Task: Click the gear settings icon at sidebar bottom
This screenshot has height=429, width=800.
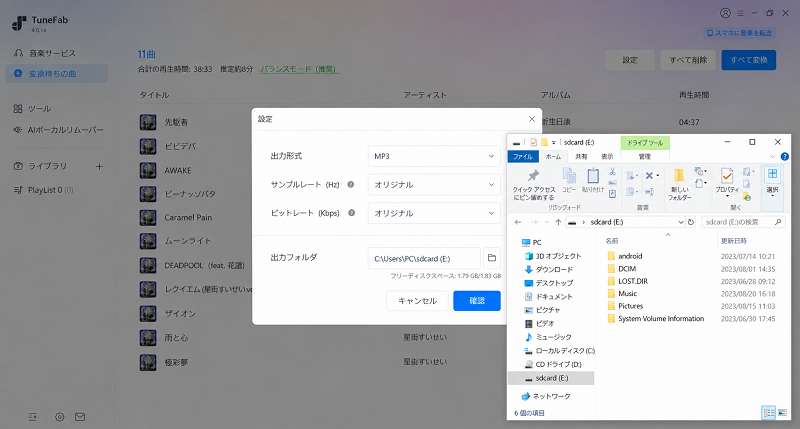Action: click(60, 417)
